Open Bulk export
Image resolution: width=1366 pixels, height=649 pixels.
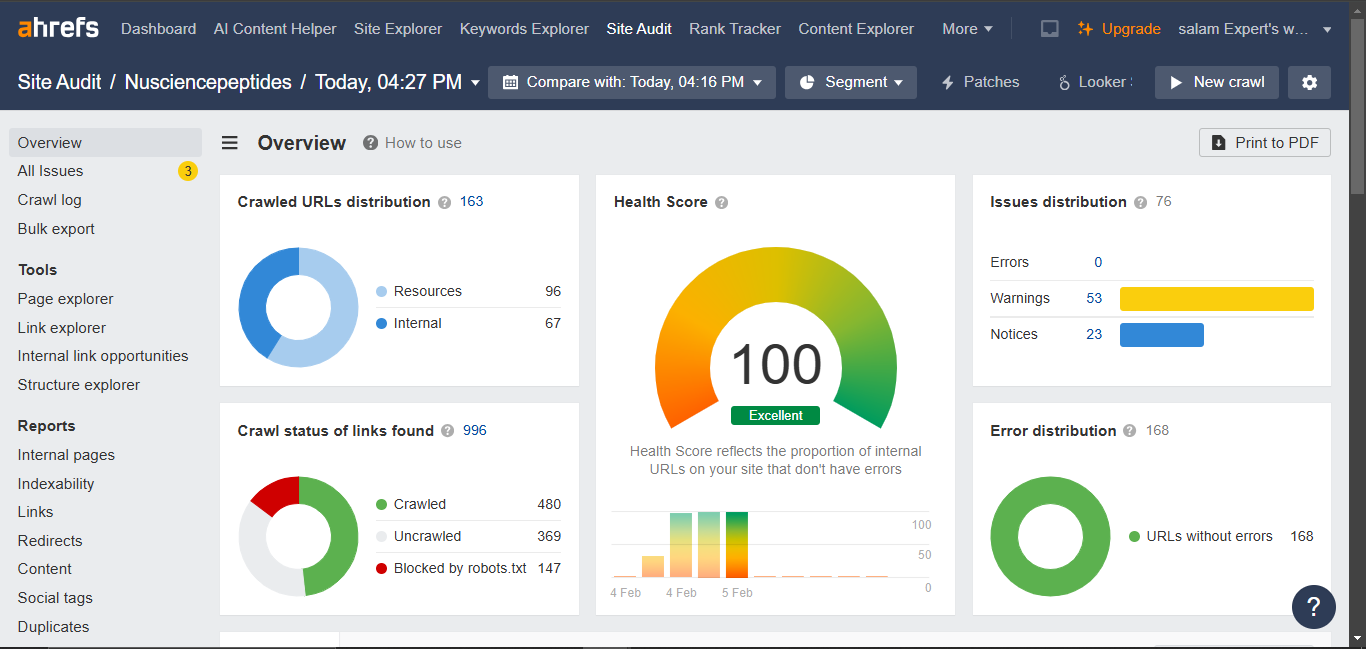pyautogui.click(x=56, y=229)
